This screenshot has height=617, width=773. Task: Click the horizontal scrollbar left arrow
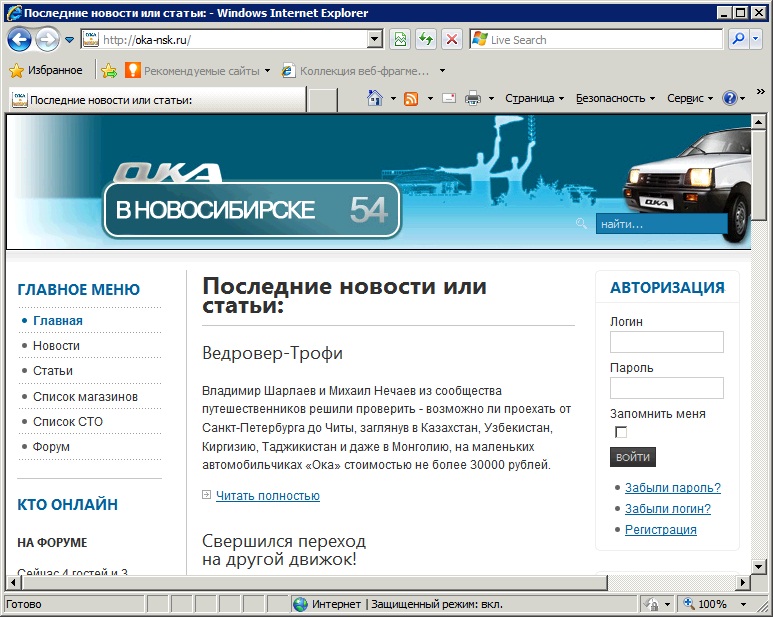[13, 583]
